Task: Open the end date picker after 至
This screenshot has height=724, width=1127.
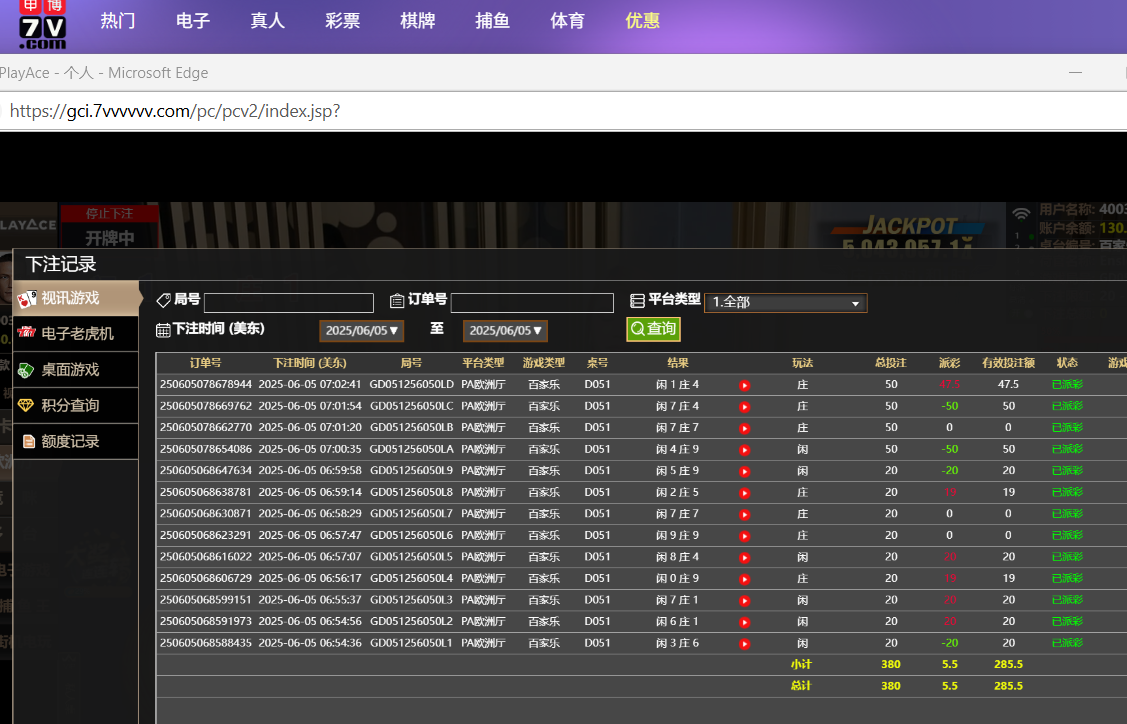Action: pyautogui.click(x=505, y=331)
